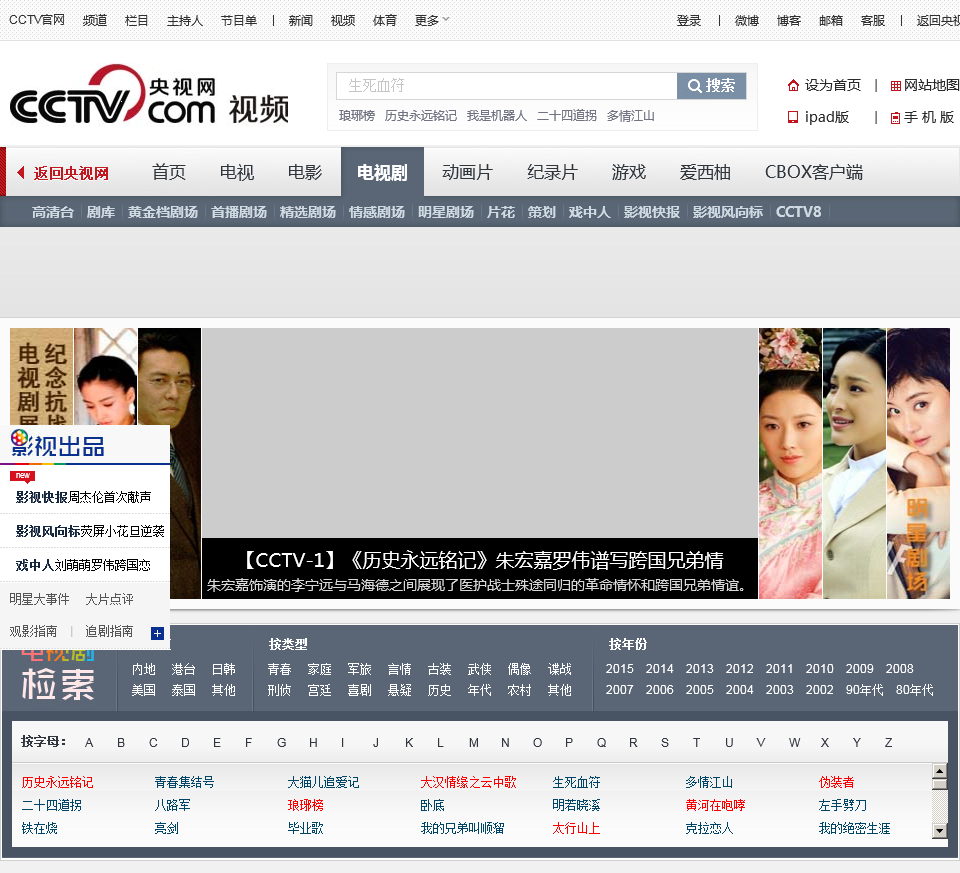Click the drama list scrollbar down arrow
The height and width of the screenshot is (873, 960).
pyautogui.click(x=939, y=831)
